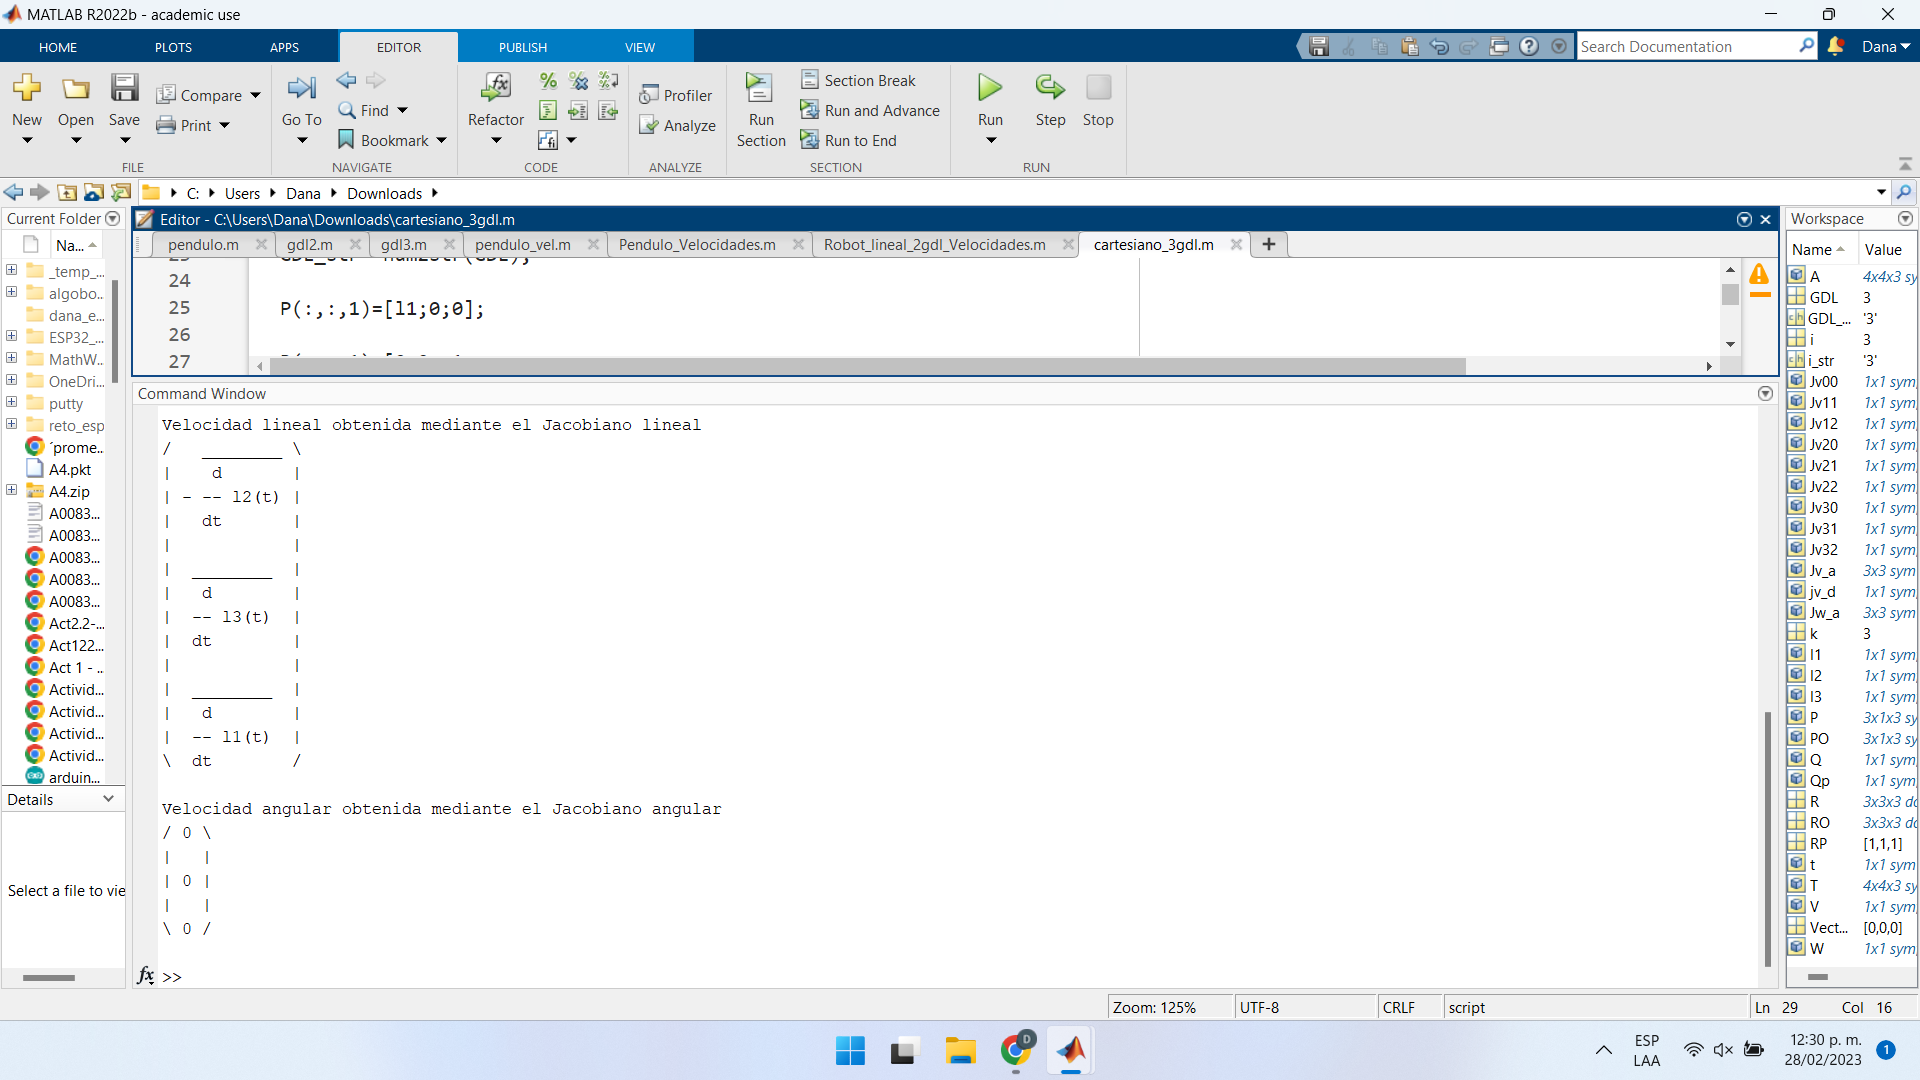Viewport: 1920px width, 1080px height.
Task: Open the Profiler tool
Action: pos(676,95)
